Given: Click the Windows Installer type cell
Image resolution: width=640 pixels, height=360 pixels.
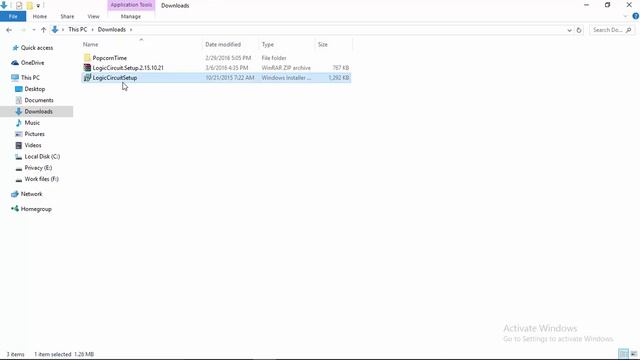Looking at the screenshot, I should (x=286, y=78).
